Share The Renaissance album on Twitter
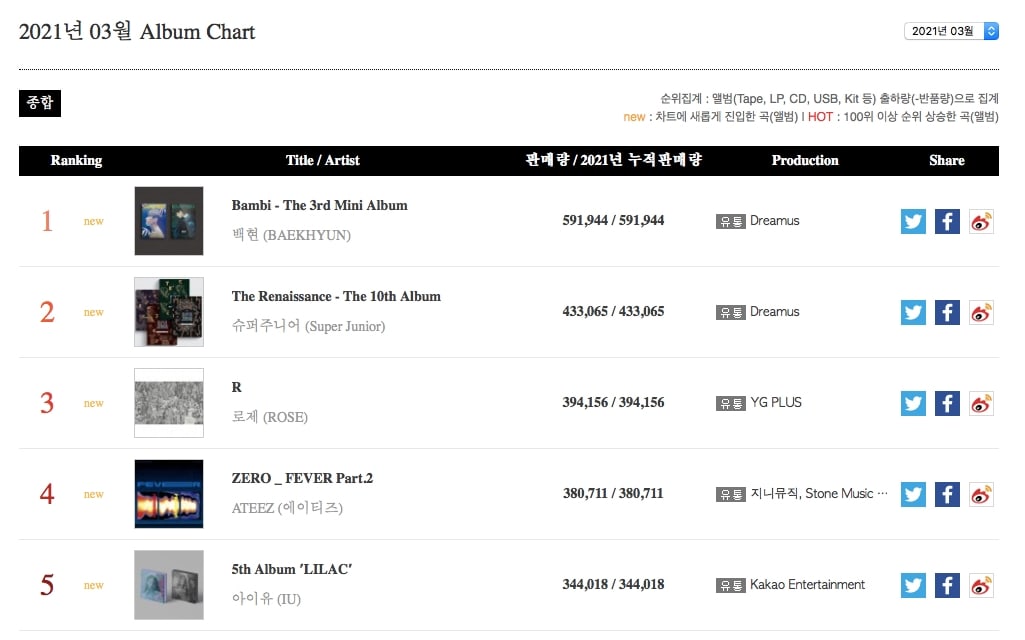Image resolution: width=1025 pixels, height=640 pixels. pyautogui.click(x=913, y=312)
